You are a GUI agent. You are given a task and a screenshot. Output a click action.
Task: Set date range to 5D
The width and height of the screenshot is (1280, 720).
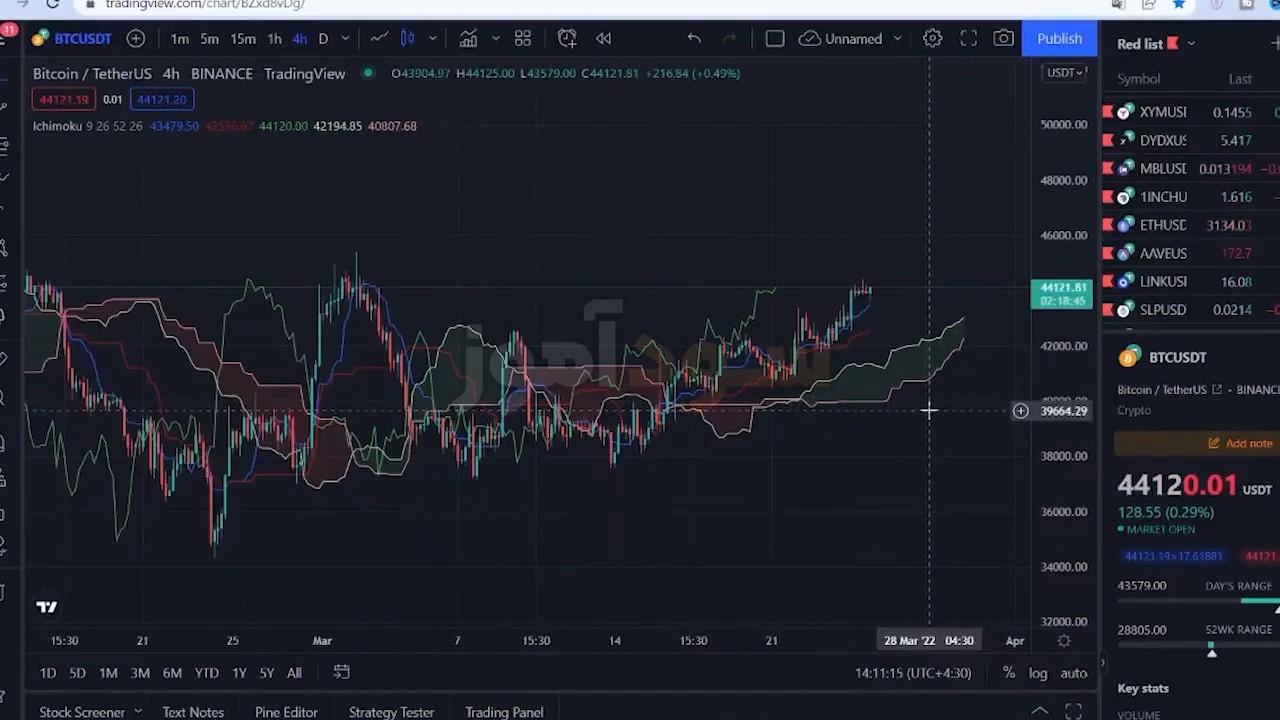(77, 673)
